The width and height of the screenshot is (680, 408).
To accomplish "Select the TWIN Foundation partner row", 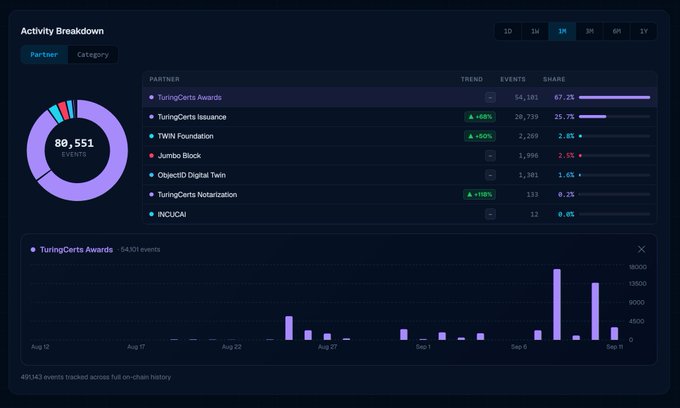I will click(x=399, y=136).
